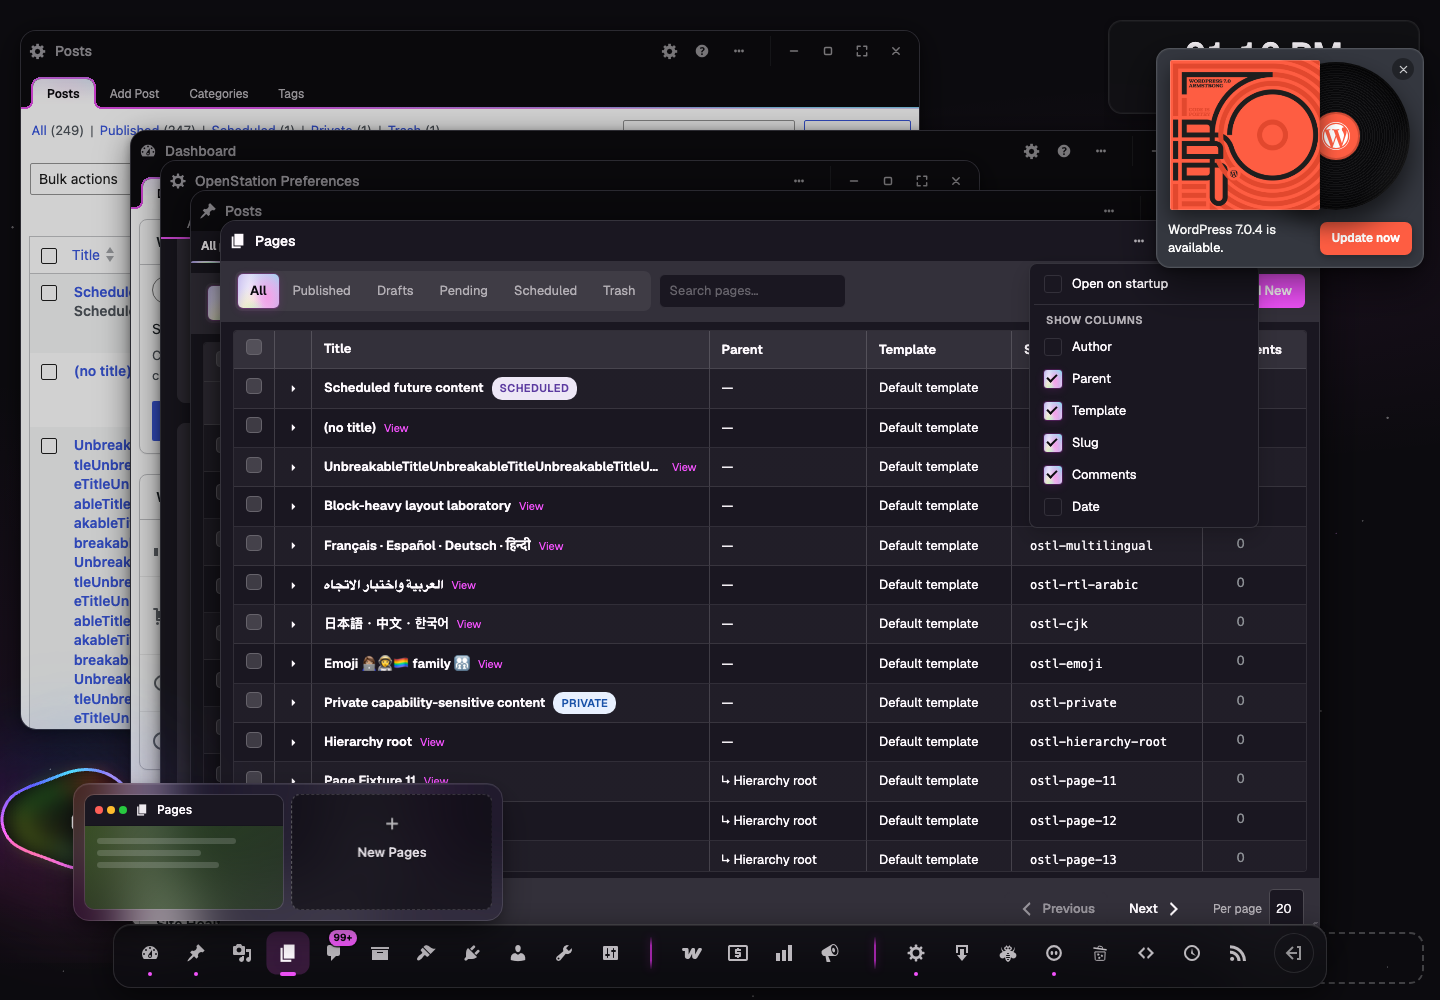Open the dollar-sign payments icon in the dock

(x=738, y=953)
